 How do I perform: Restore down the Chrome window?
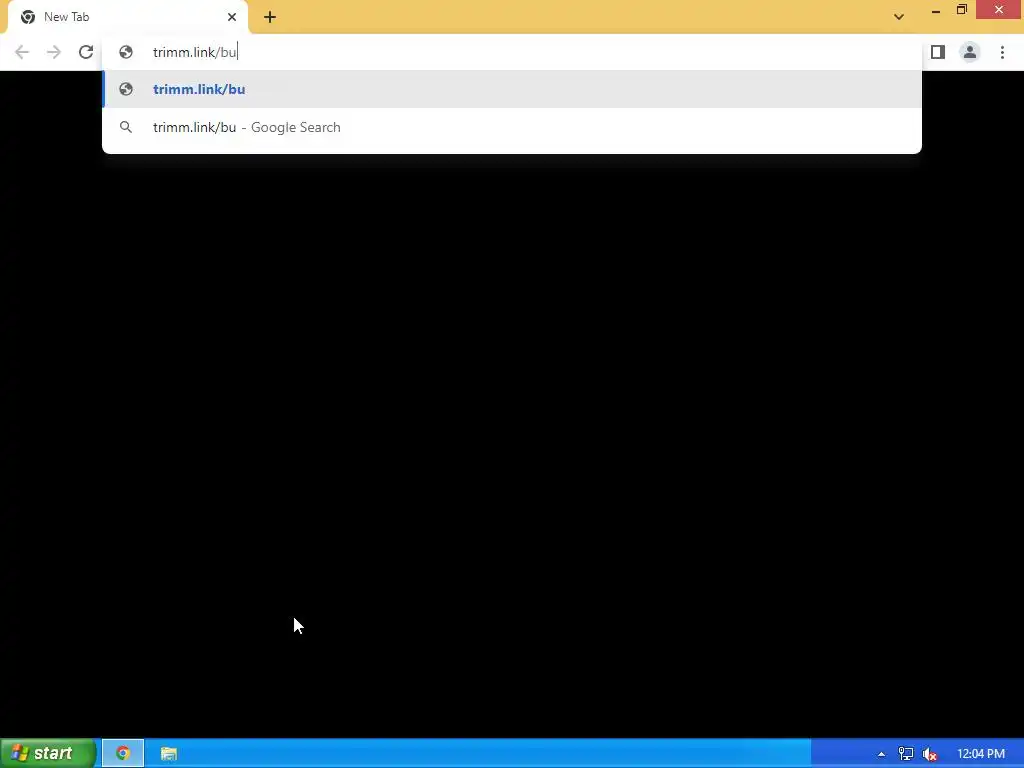point(961,10)
